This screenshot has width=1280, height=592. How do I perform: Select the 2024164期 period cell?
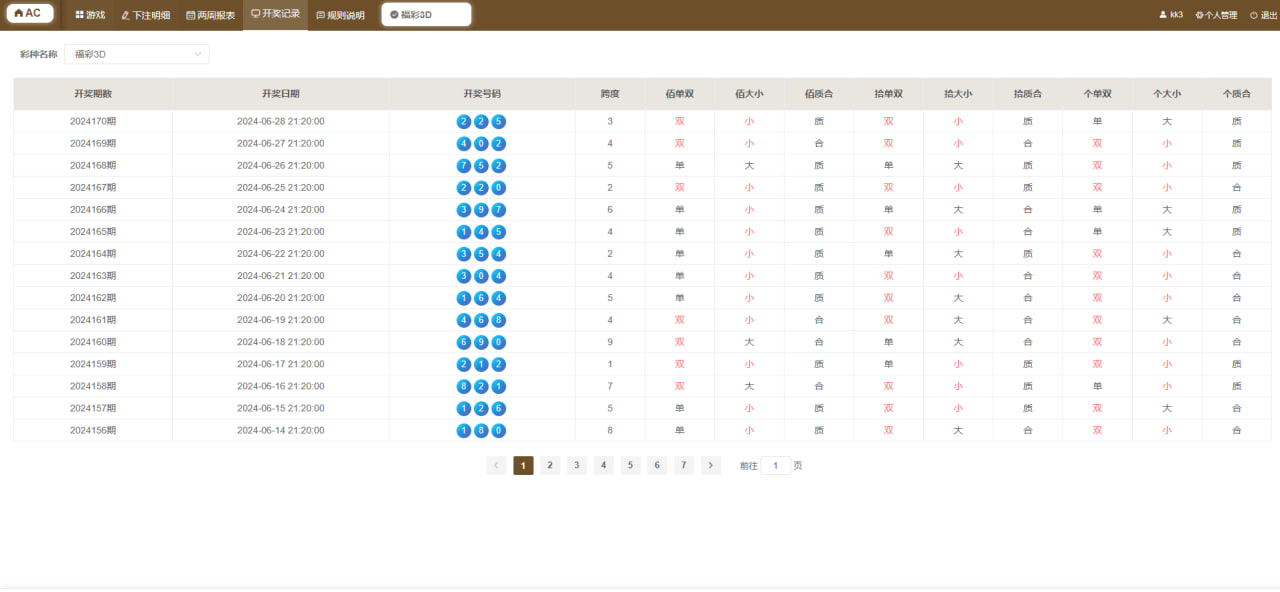(x=93, y=253)
